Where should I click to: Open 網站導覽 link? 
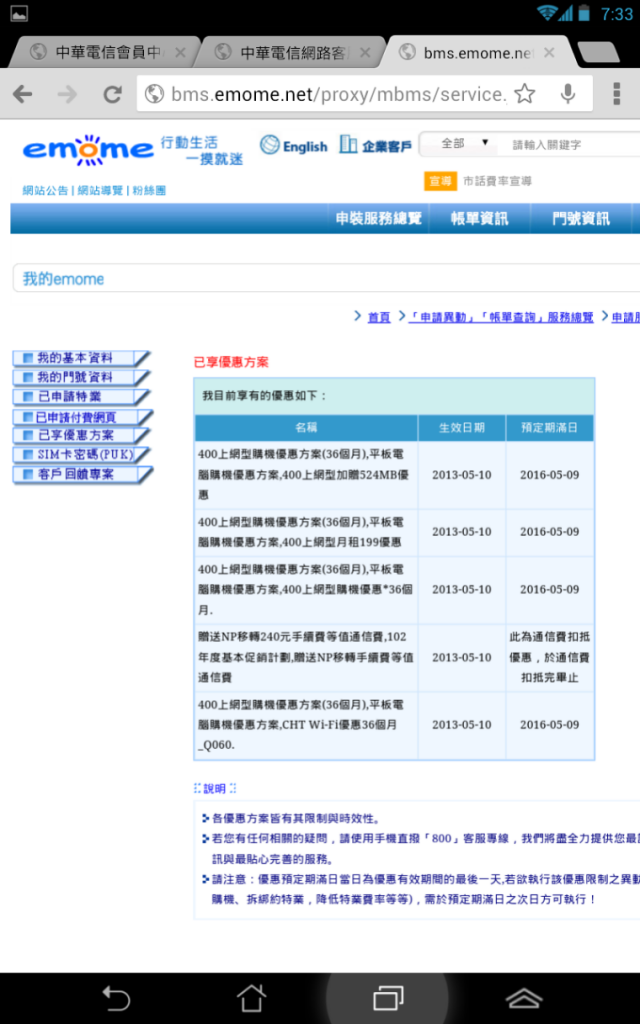coord(100,190)
